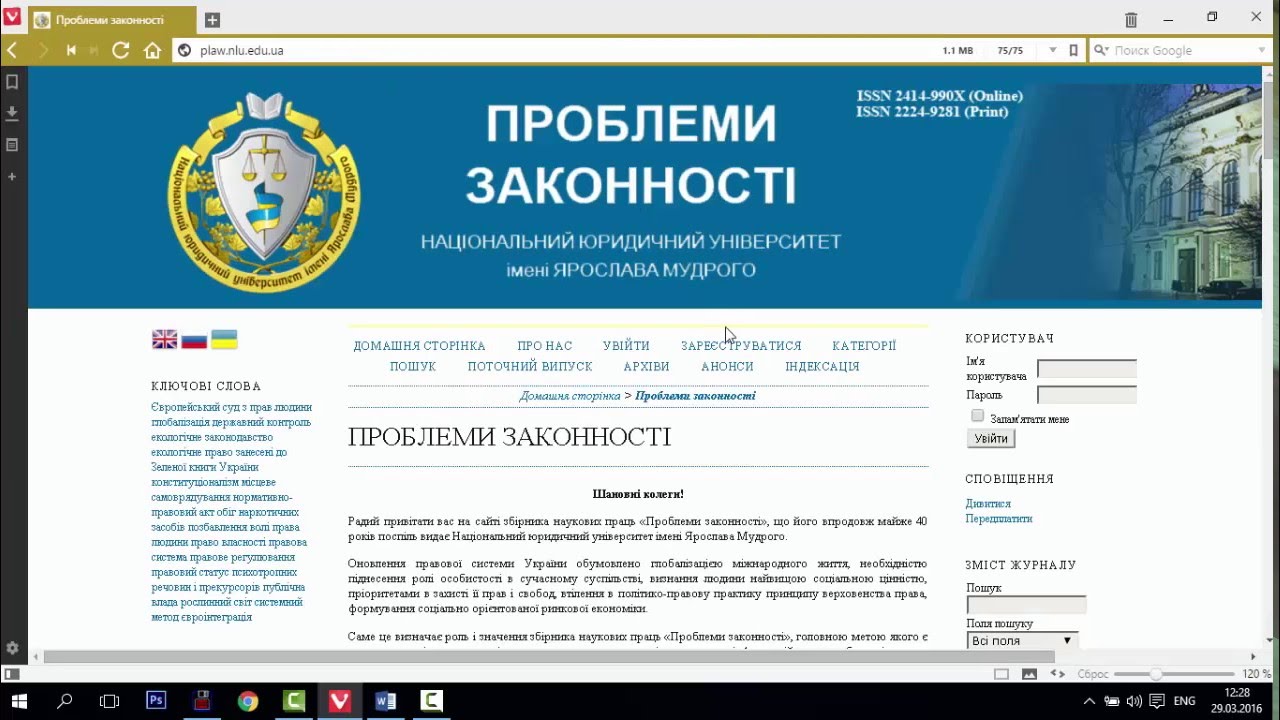Expand search field history dropdown arrow

click(1262, 50)
